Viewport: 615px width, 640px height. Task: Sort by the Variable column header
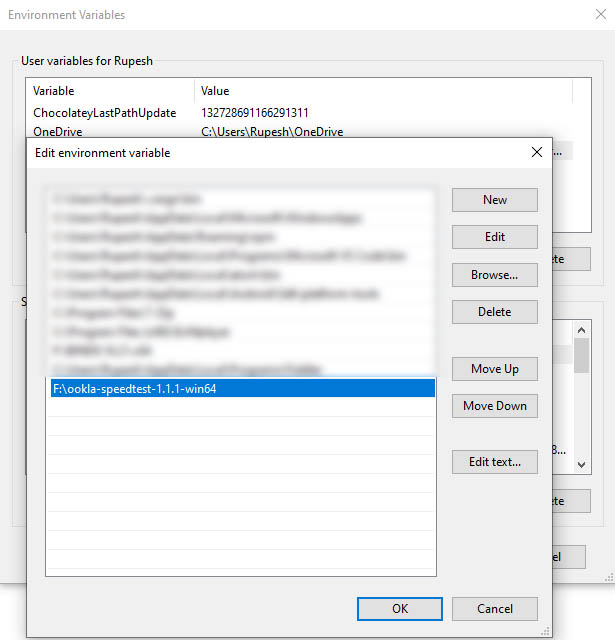(110, 91)
